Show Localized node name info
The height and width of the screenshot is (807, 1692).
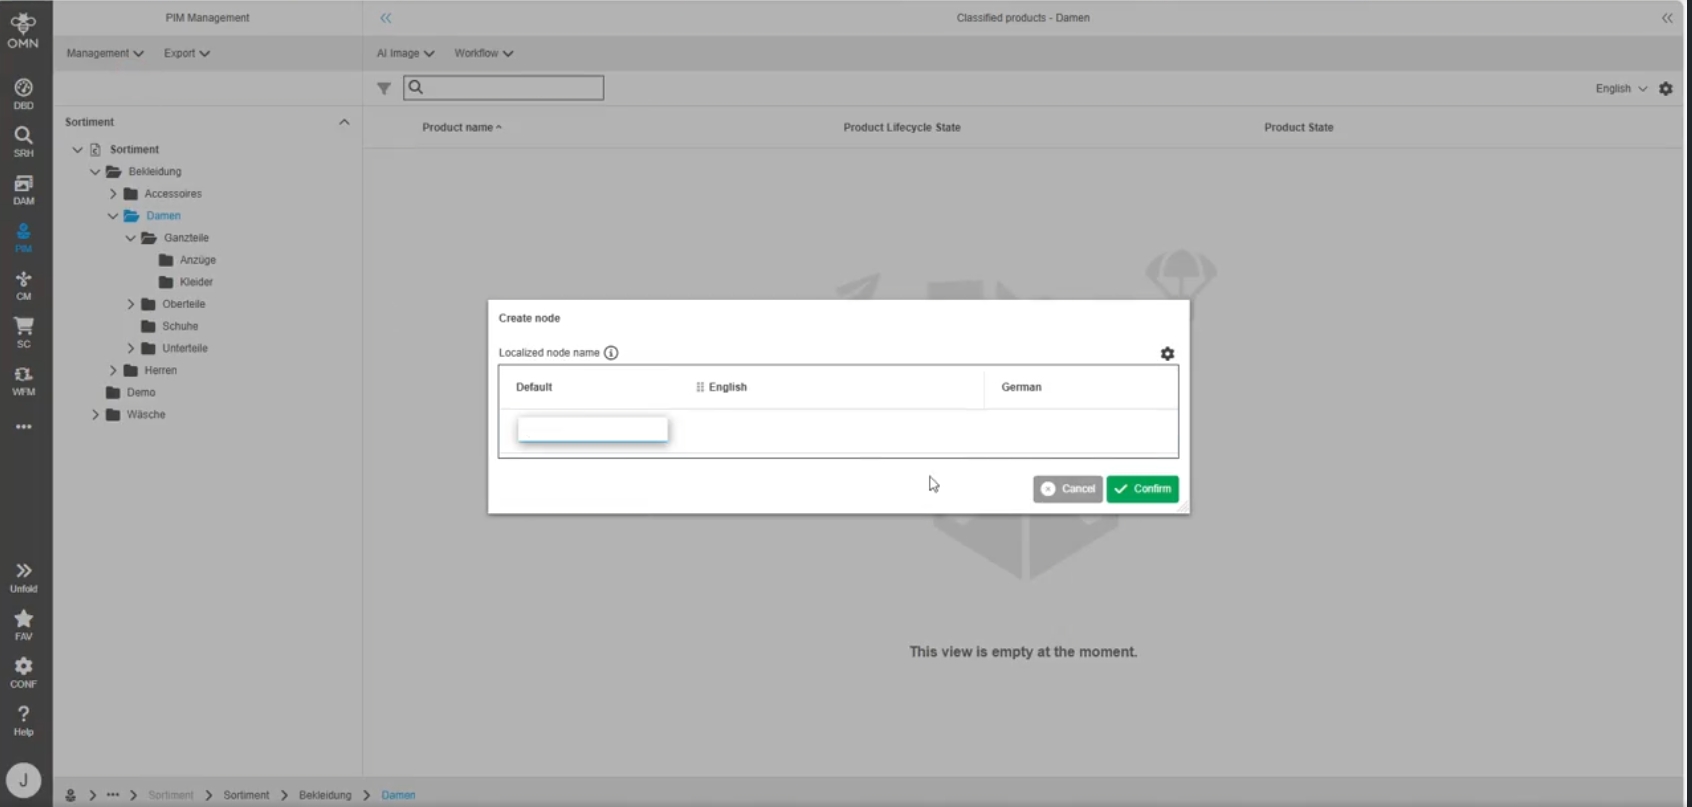(x=611, y=352)
